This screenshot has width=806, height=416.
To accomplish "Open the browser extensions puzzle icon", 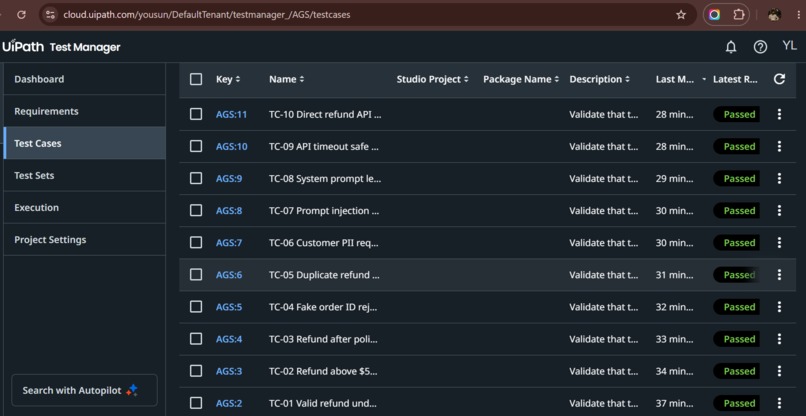I will [x=739, y=15].
